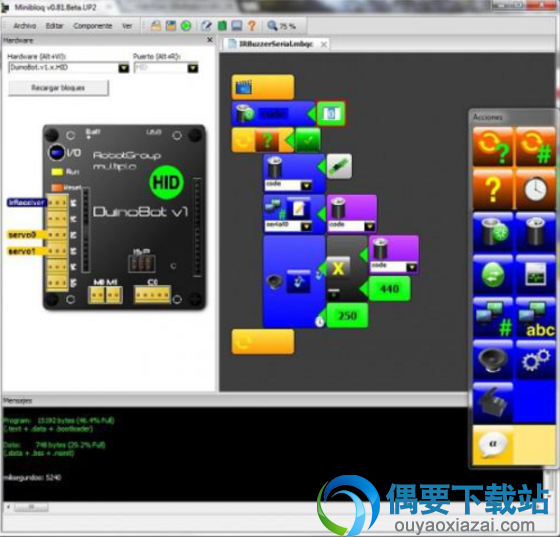Image resolution: width=560 pixels, height=537 pixels.
Task: Open the Puerto port dropdown arrow
Action: tap(192, 67)
